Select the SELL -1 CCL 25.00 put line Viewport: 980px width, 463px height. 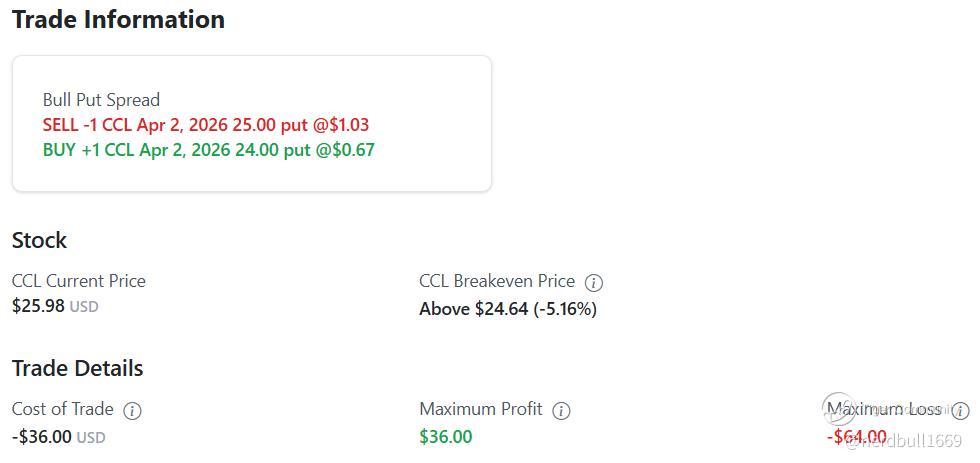(x=206, y=125)
